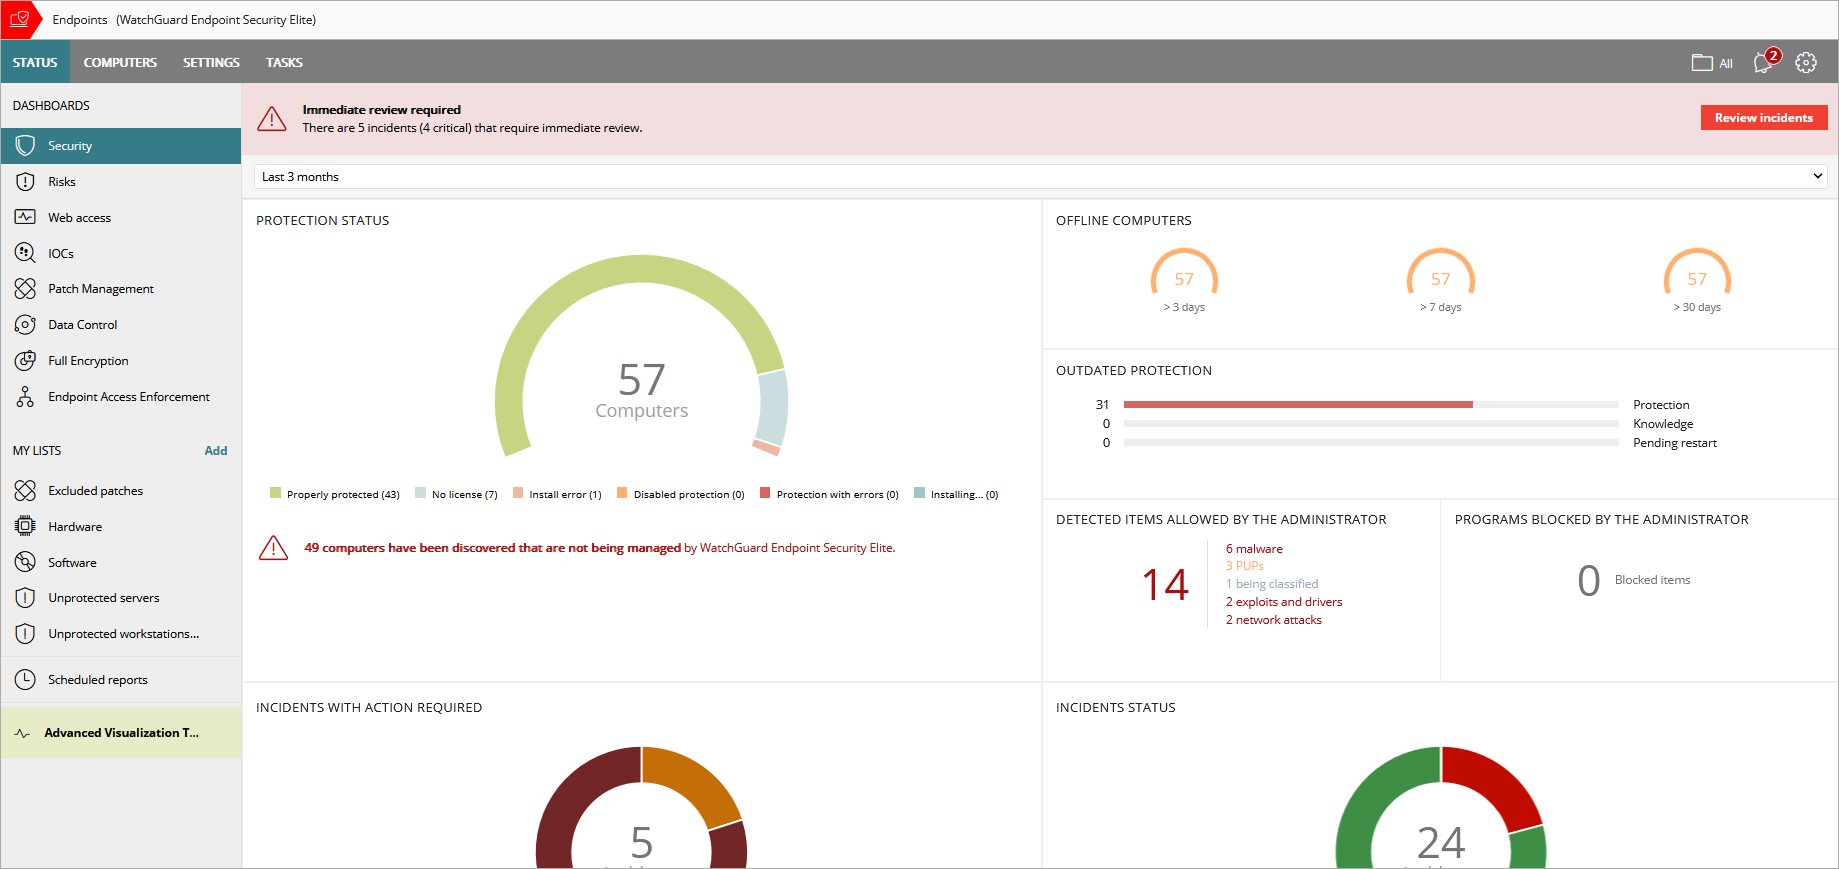1839x869 pixels.
Task: Open the Full Encryption icon
Action: click(26, 361)
